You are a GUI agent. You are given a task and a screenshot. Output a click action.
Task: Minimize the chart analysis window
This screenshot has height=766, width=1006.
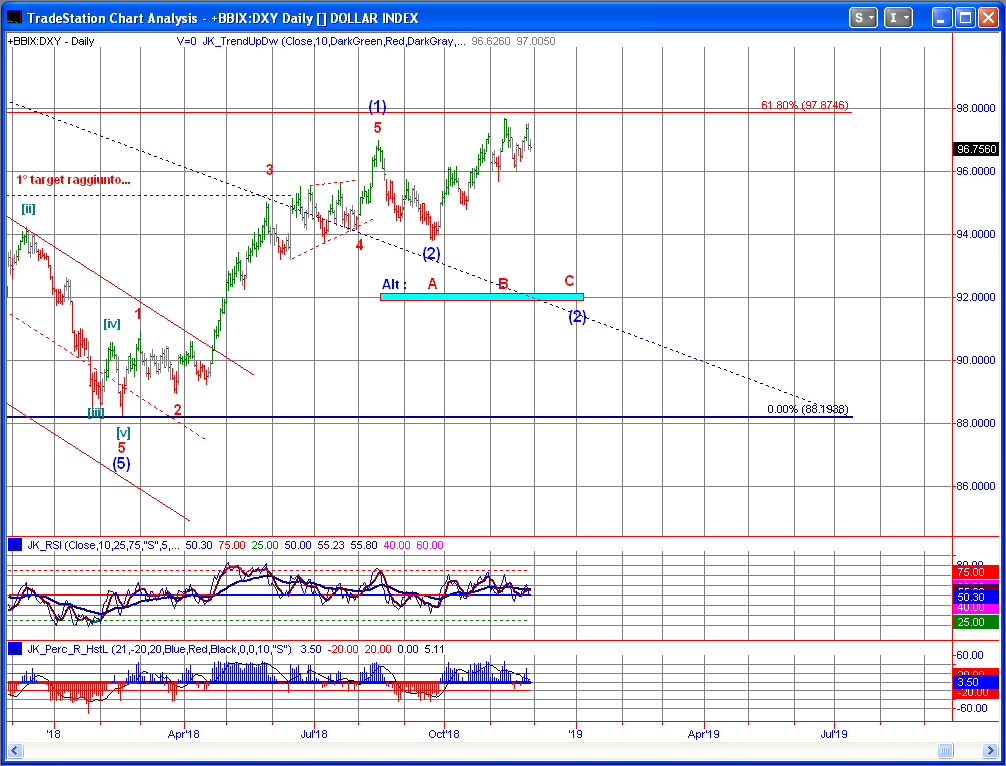point(941,17)
